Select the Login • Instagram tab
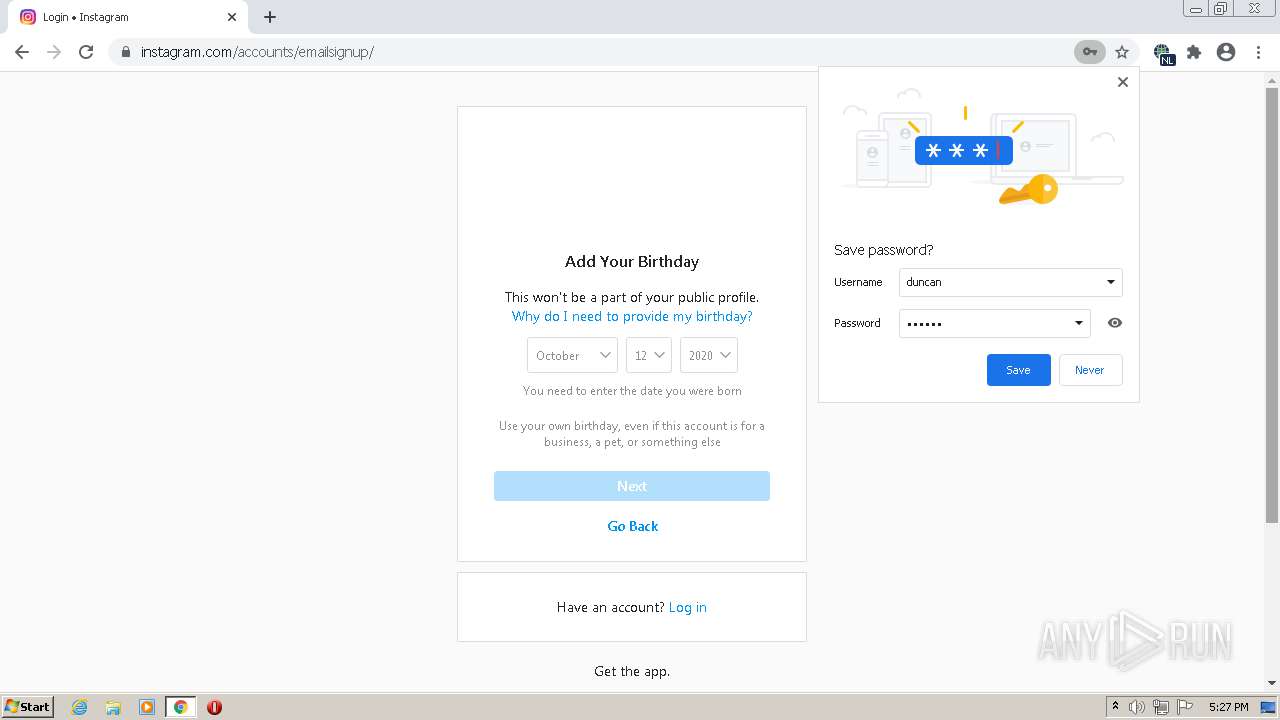The image size is (1280, 720). point(128,17)
